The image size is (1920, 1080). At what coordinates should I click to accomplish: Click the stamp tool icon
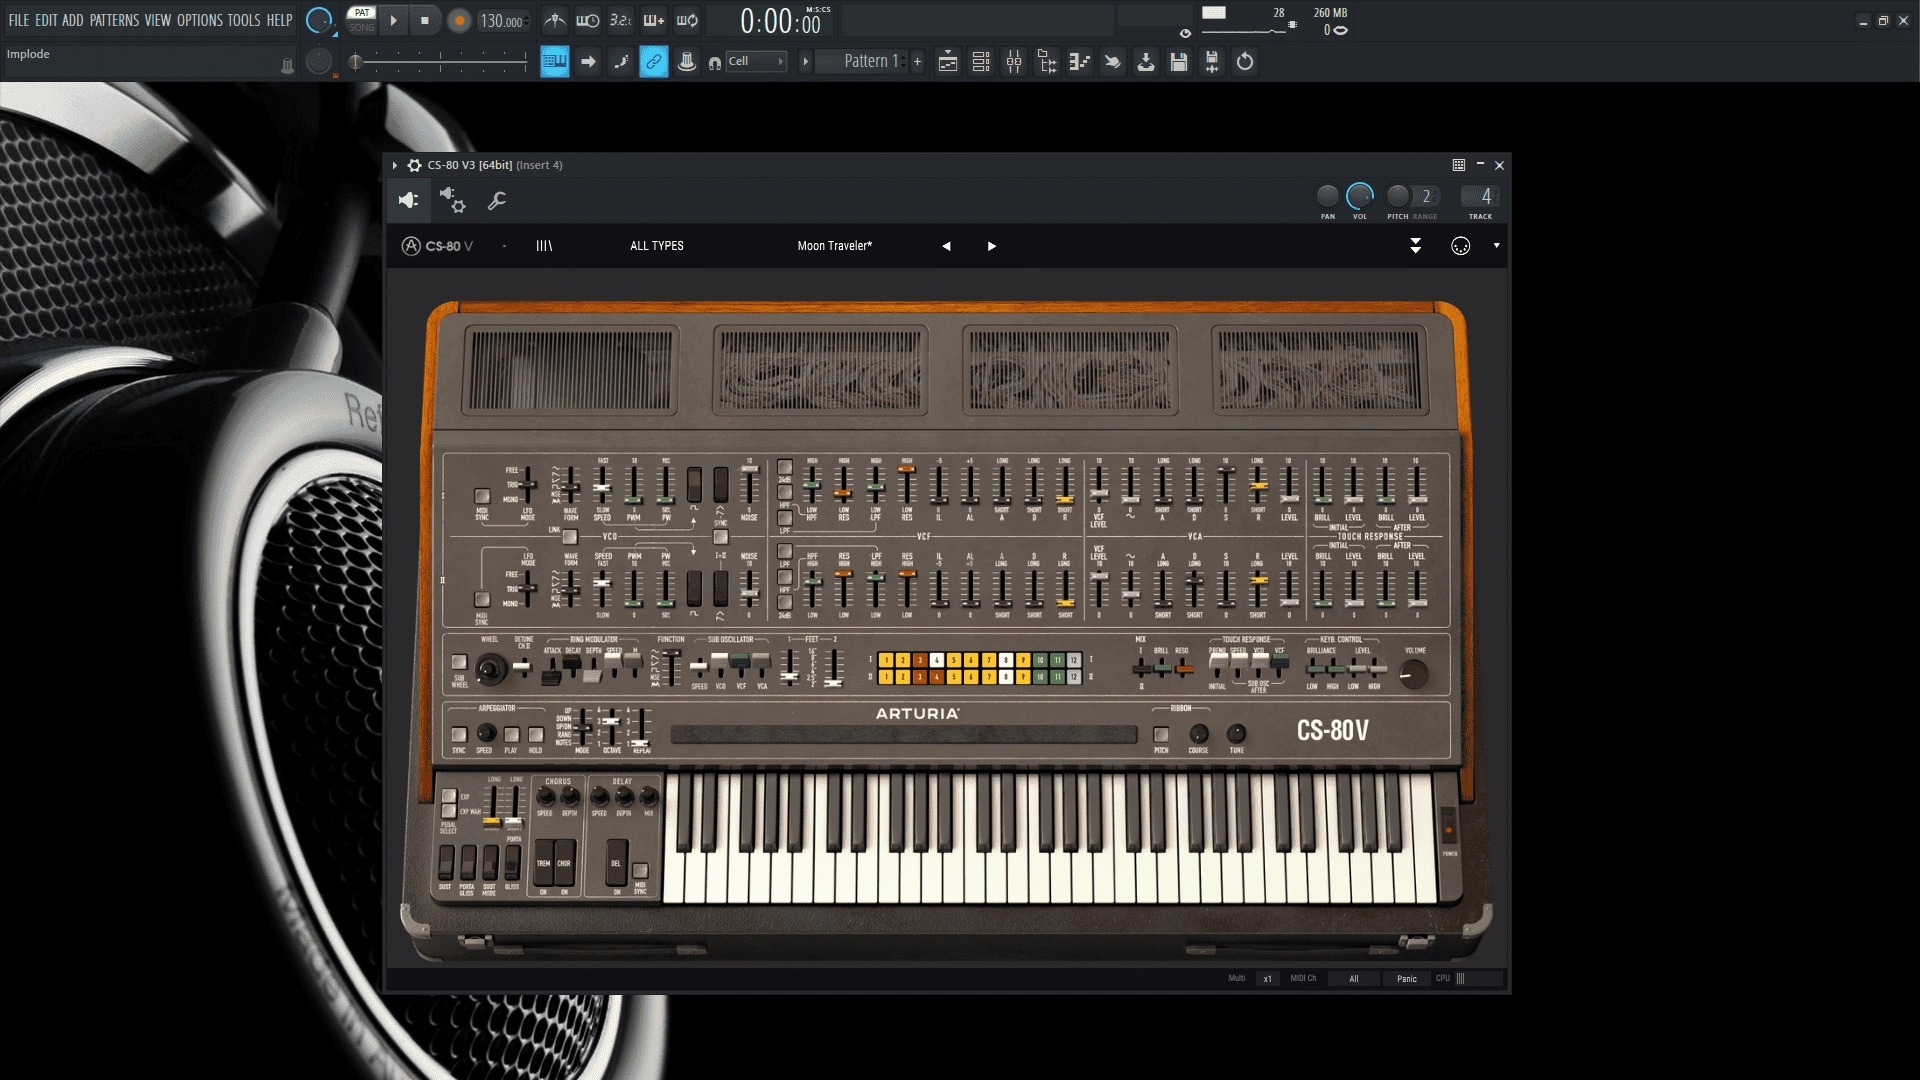coord(687,62)
